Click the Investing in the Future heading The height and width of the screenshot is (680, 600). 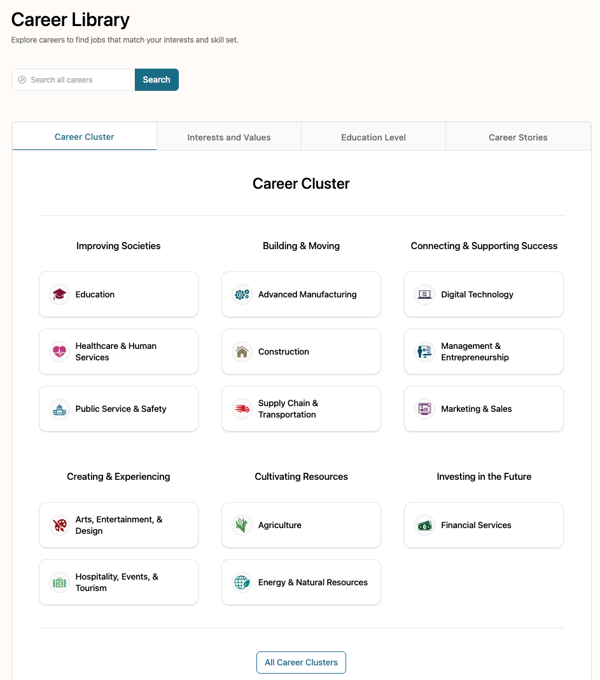[484, 477]
